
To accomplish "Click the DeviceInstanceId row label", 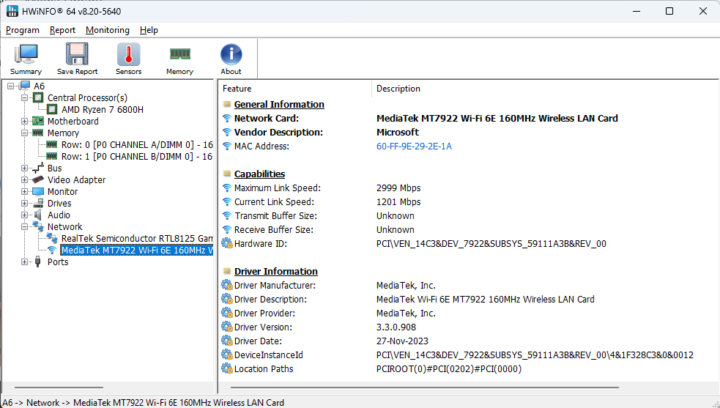I will click(x=269, y=355).
